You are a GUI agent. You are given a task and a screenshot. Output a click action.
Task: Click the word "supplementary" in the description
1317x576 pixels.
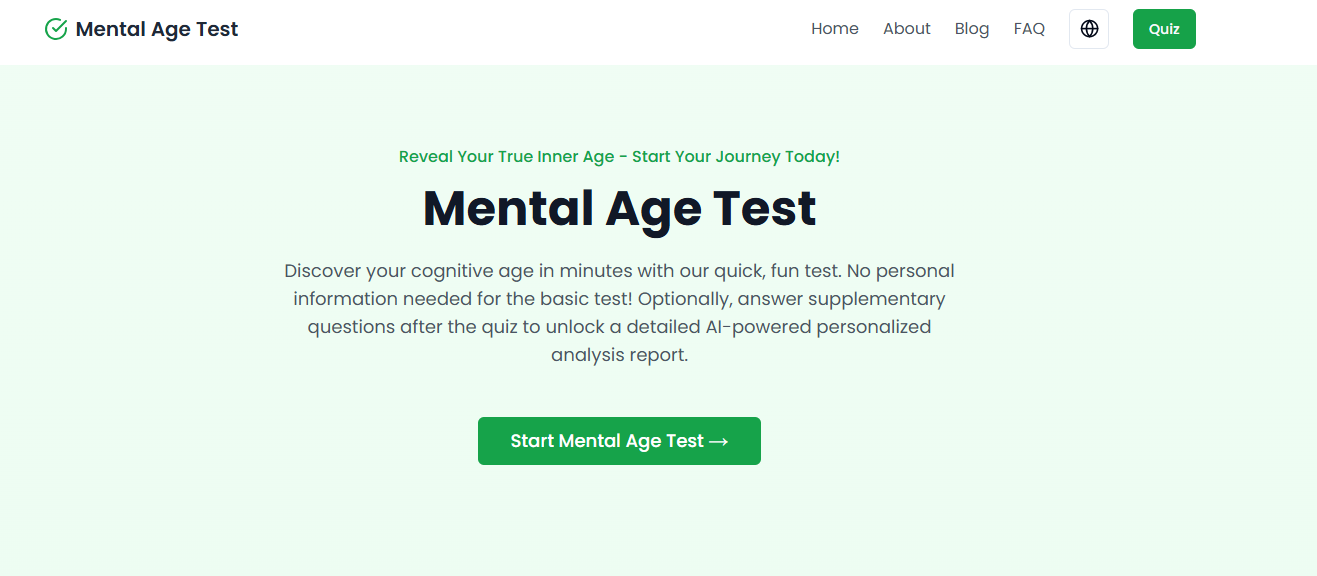877,299
